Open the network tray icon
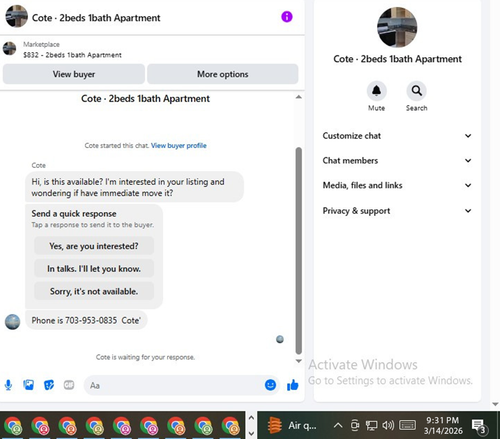 coord(371,425)
